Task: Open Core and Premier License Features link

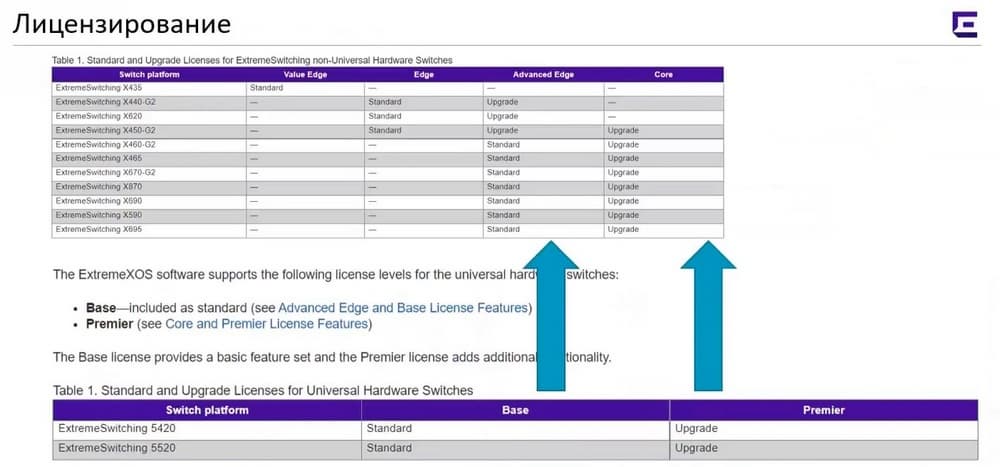Action: [x=267, y=324]
